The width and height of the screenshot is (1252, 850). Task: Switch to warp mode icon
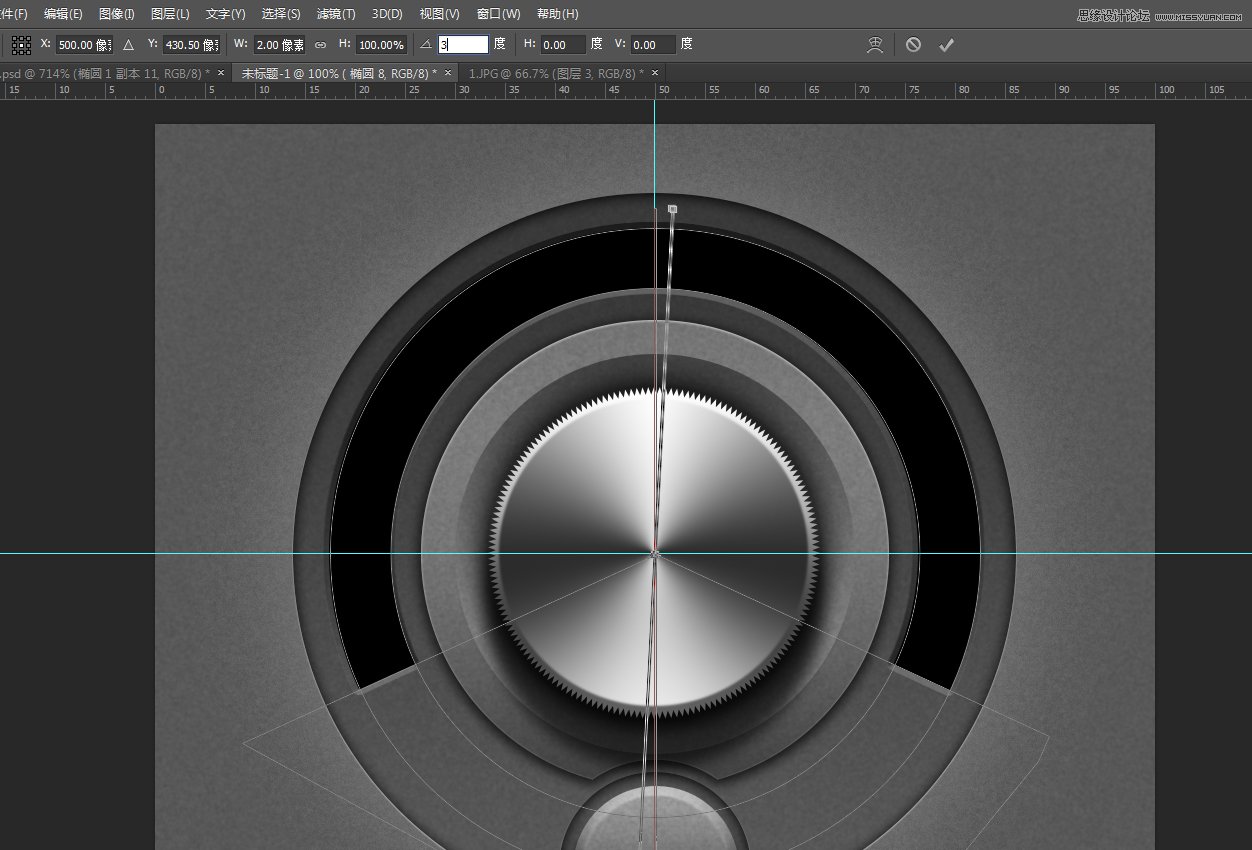pyautogui.click(x=875, y=45)
